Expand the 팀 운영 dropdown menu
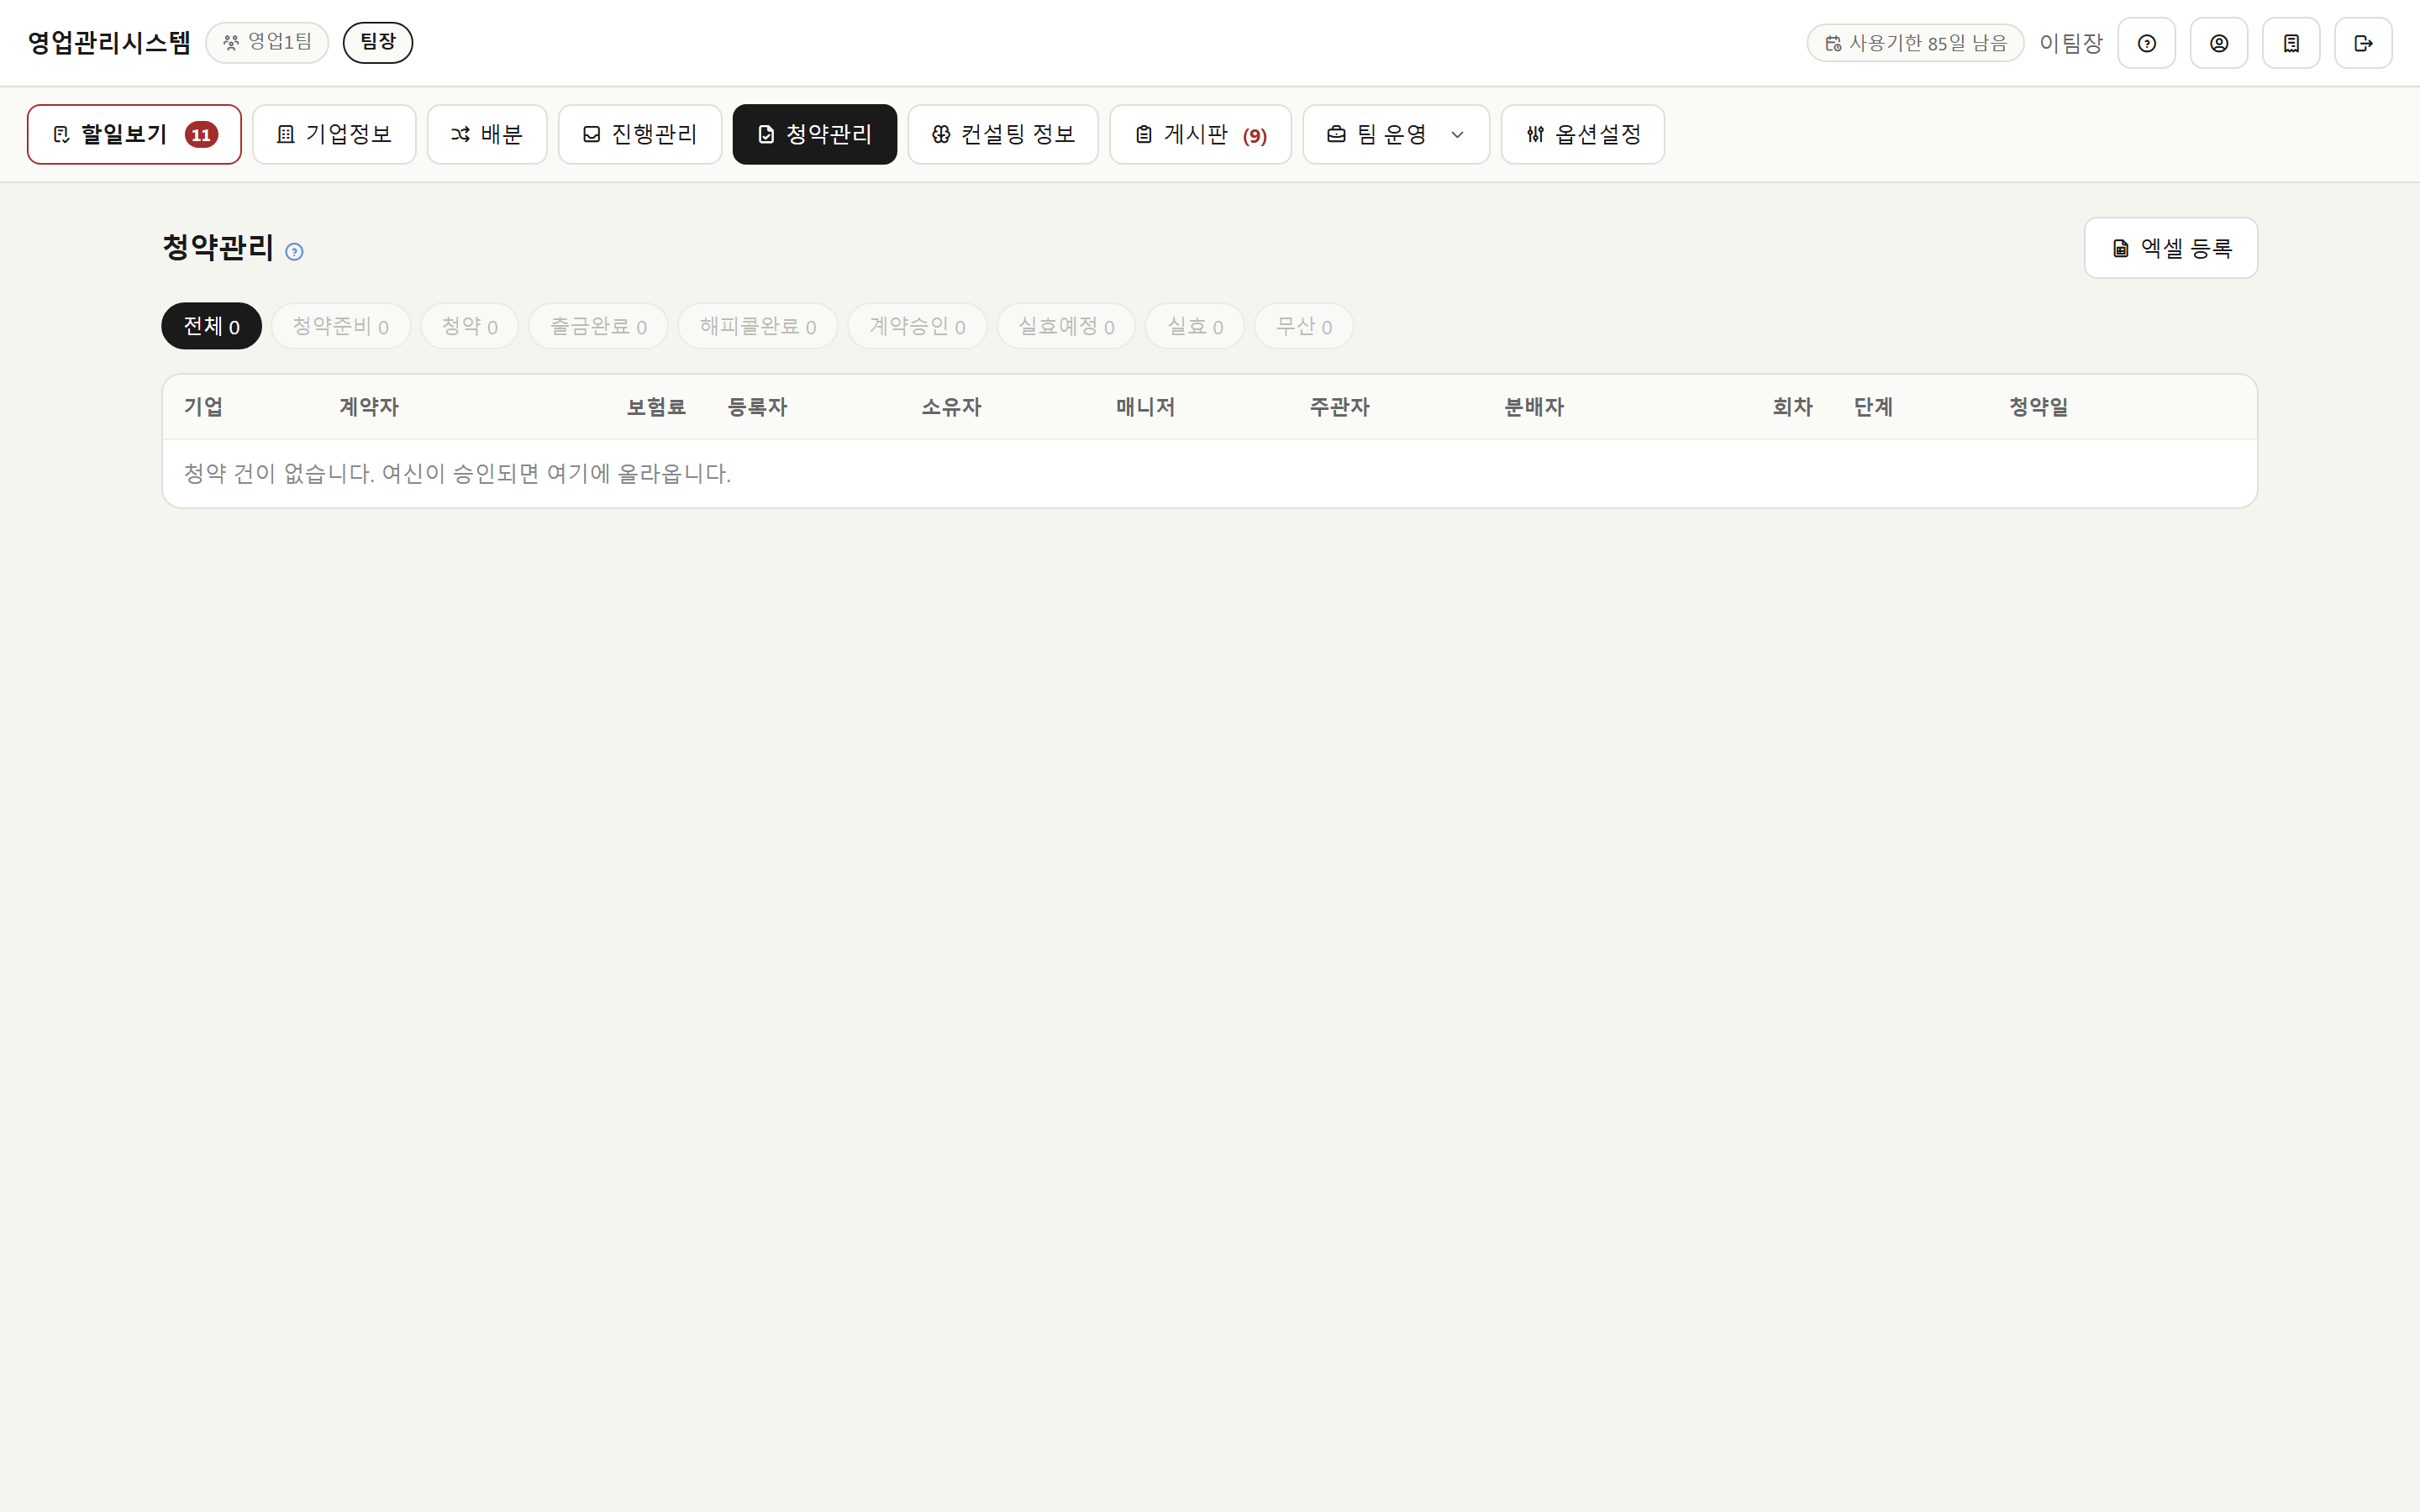 click(x=1396, y=134)
